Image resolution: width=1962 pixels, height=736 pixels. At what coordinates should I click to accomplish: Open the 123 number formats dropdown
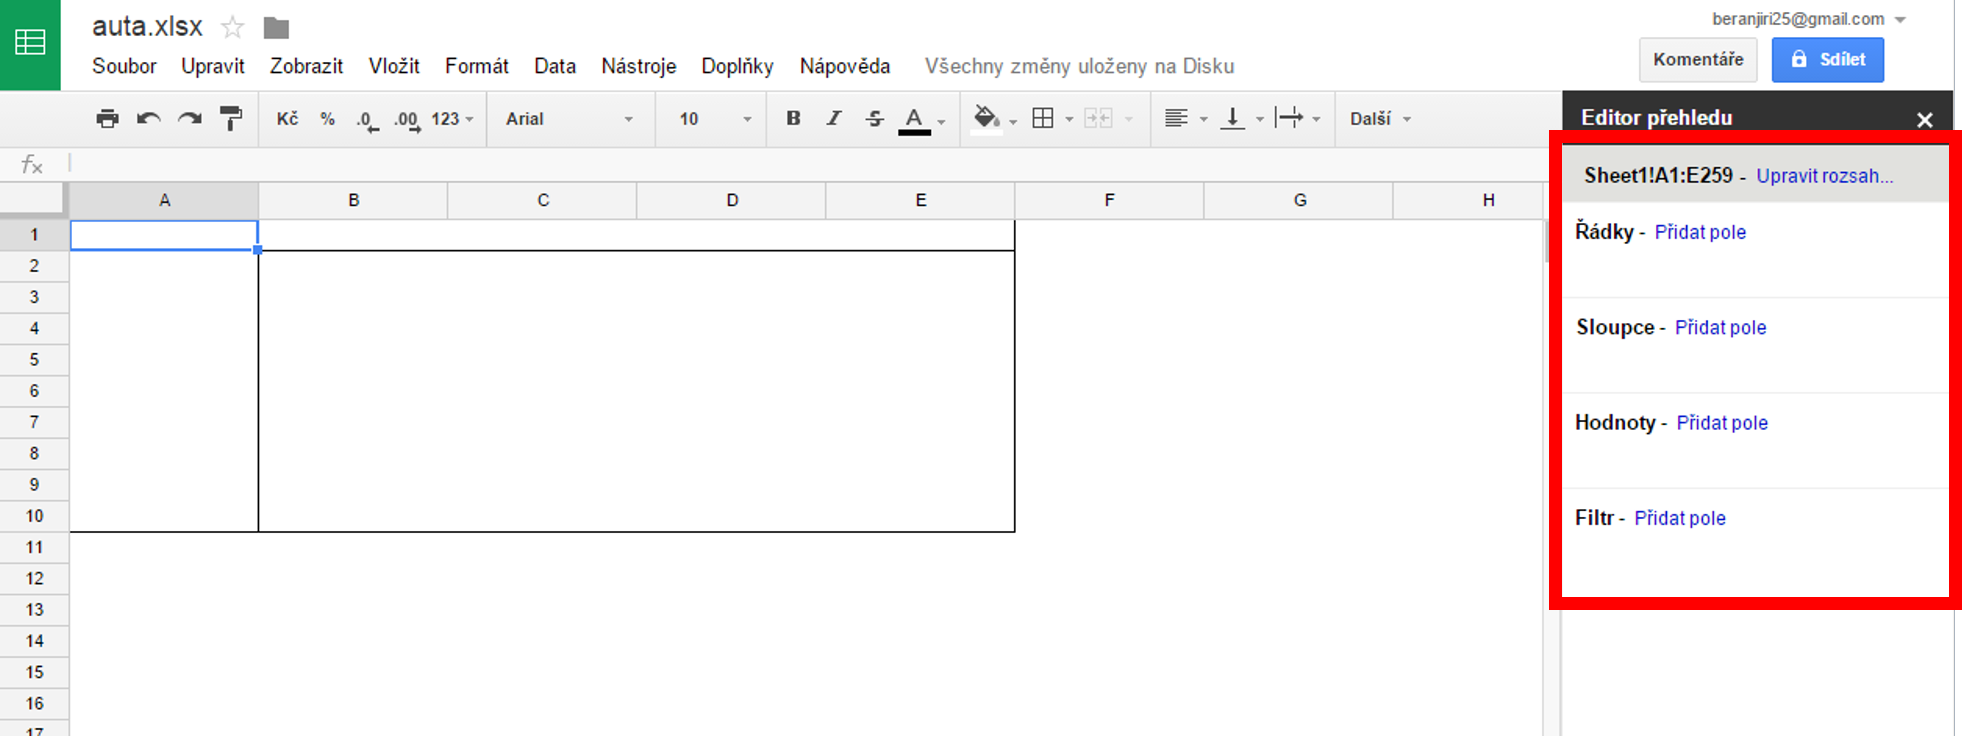(x=452, y=119)
